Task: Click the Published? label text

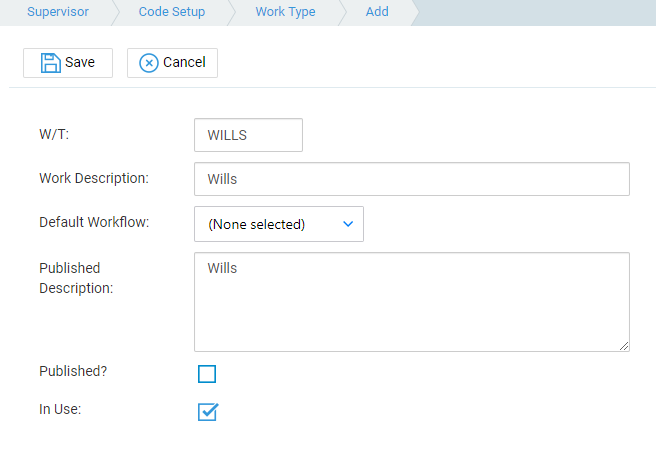Action: coord(73,371)
